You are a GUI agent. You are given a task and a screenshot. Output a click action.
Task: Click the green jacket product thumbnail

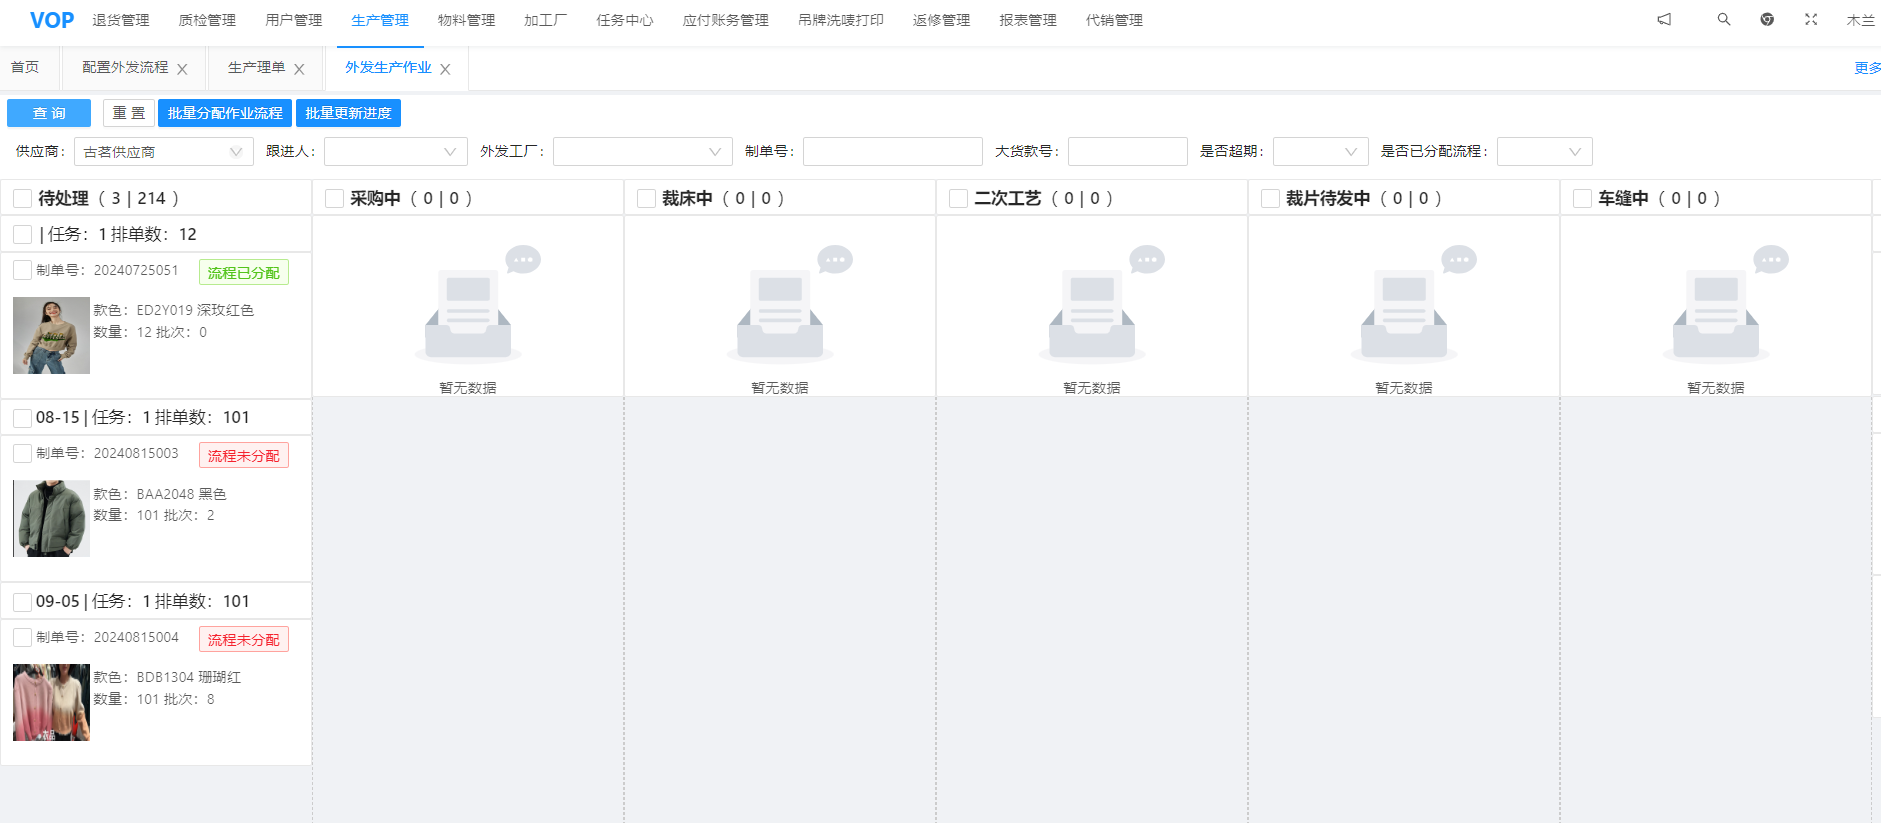[52, 518]
